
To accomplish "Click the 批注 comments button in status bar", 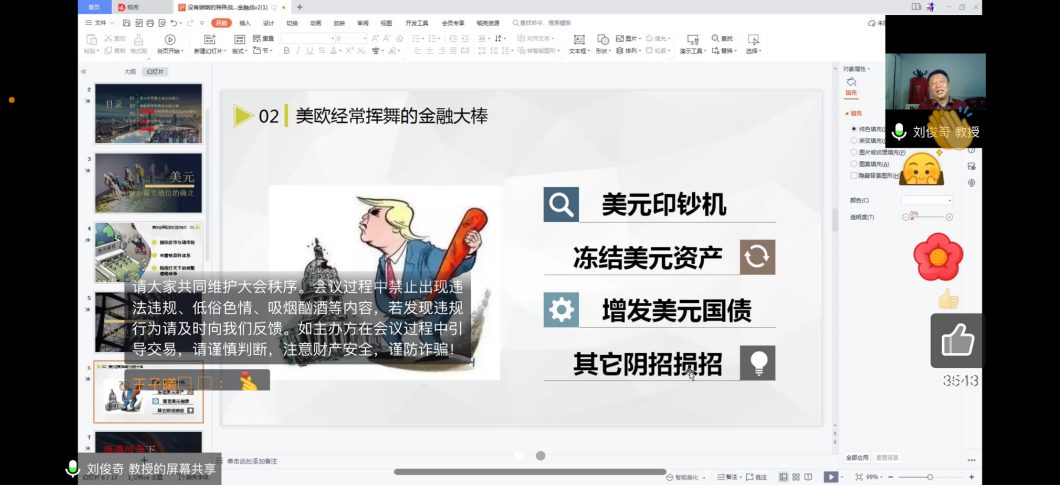I will [756, 477].
